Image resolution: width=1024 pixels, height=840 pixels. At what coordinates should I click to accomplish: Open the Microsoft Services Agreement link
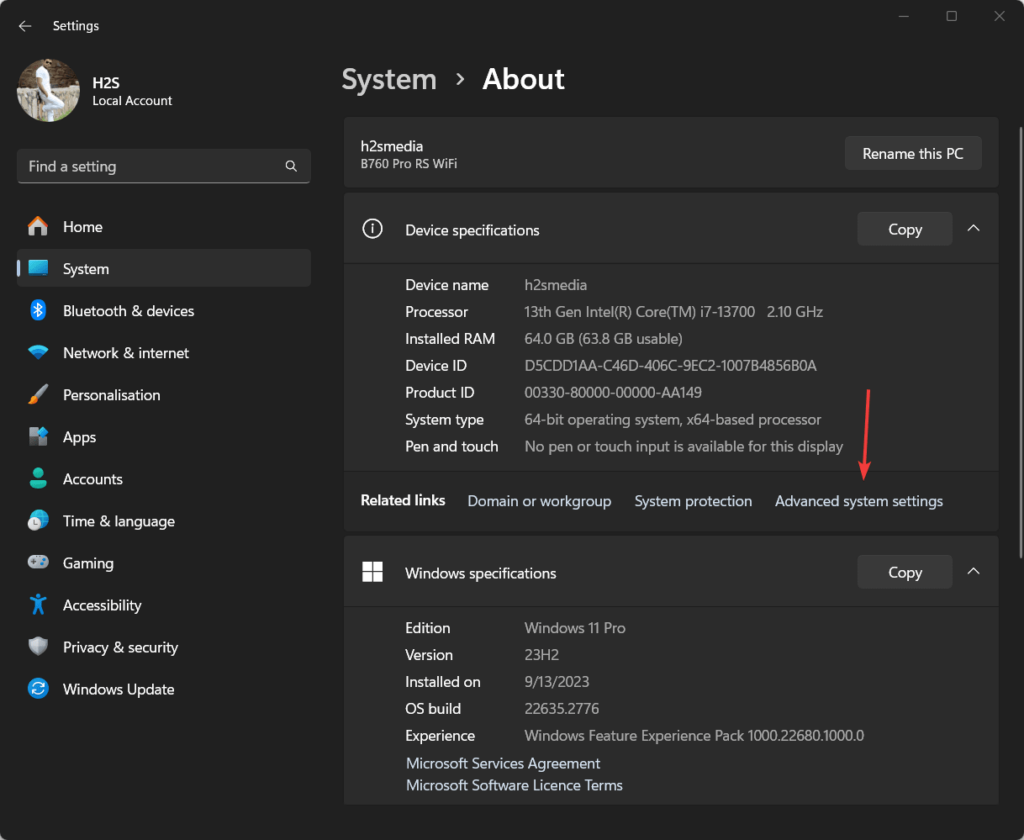[x=503, y=763]
